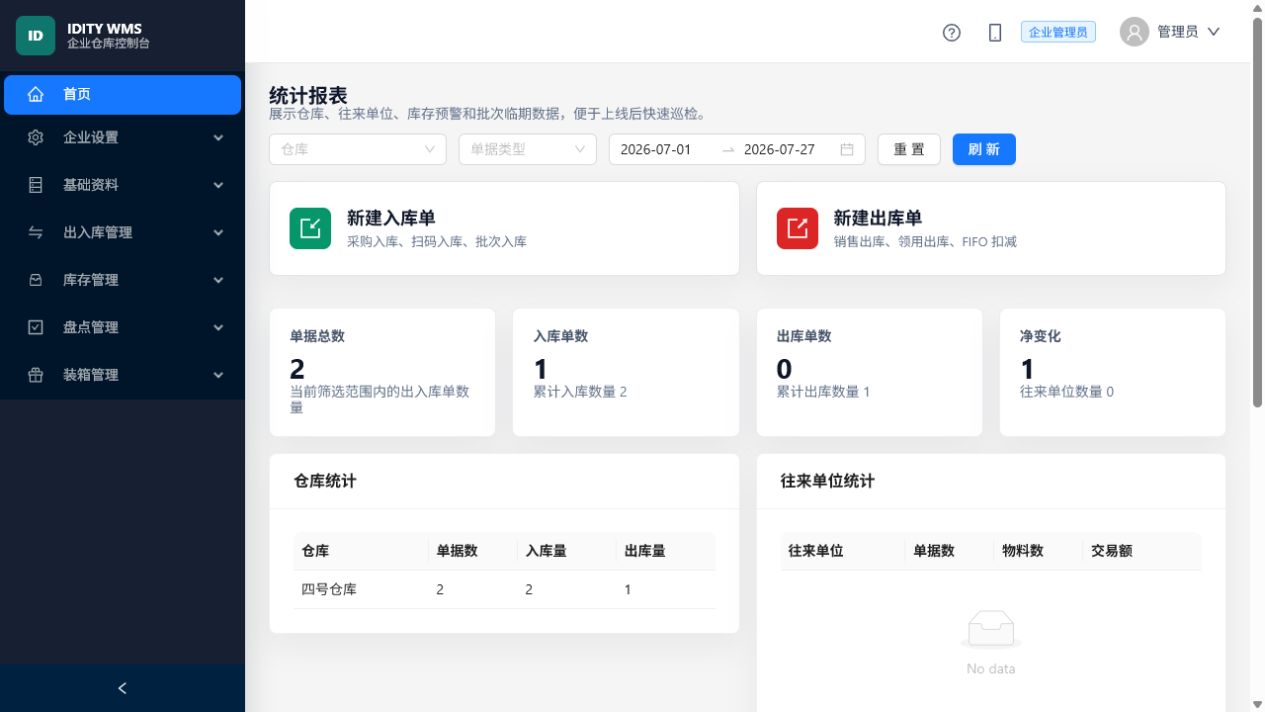Click the 入库单数 statistic card
The height and width of the screenshot is (712, 1265).
point(626,372)
